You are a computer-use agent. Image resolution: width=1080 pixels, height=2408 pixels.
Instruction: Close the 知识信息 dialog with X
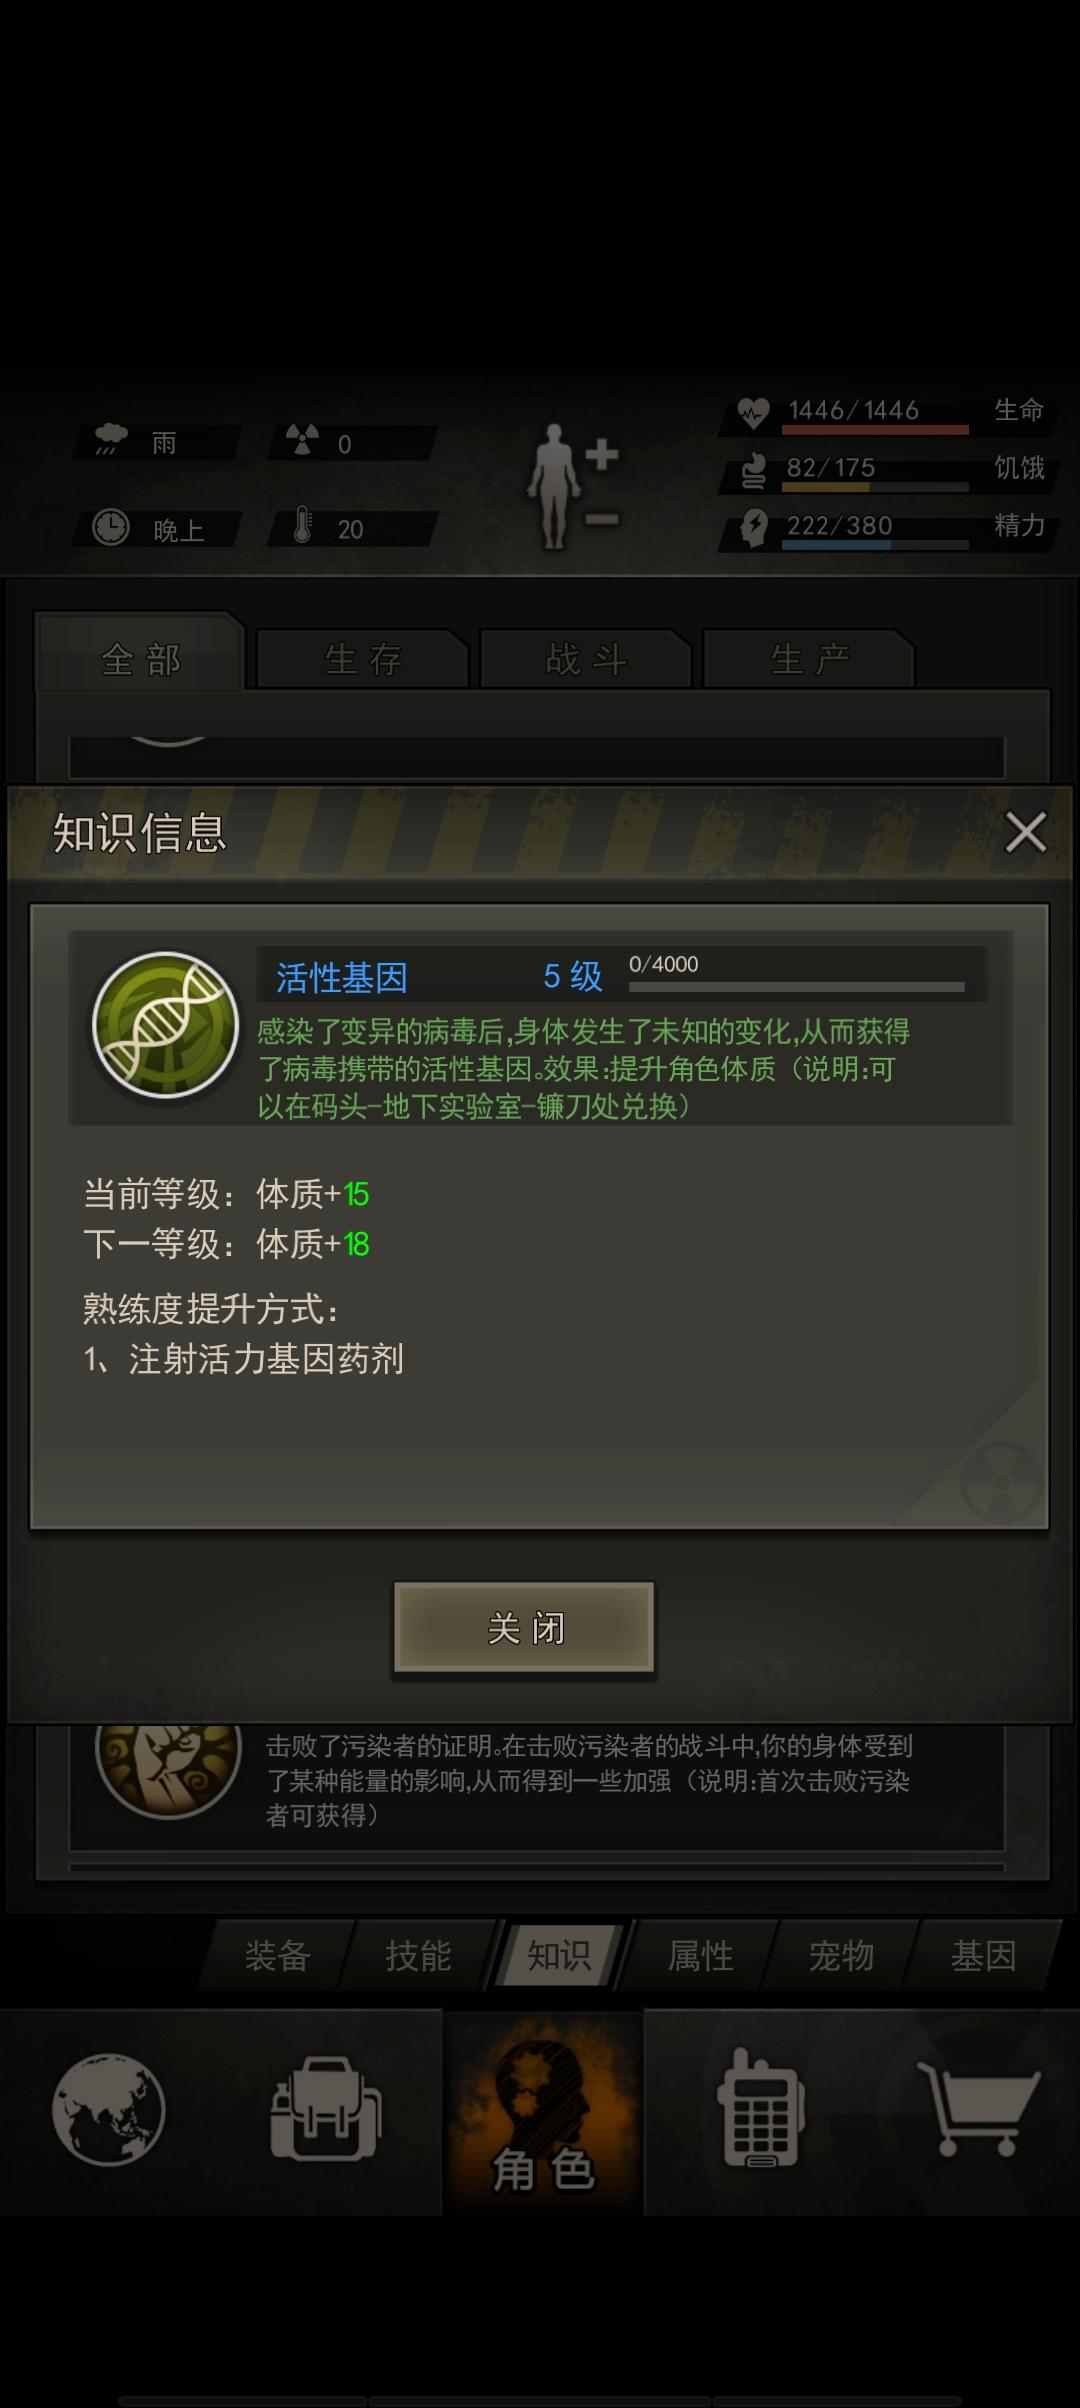(1025, 832)
